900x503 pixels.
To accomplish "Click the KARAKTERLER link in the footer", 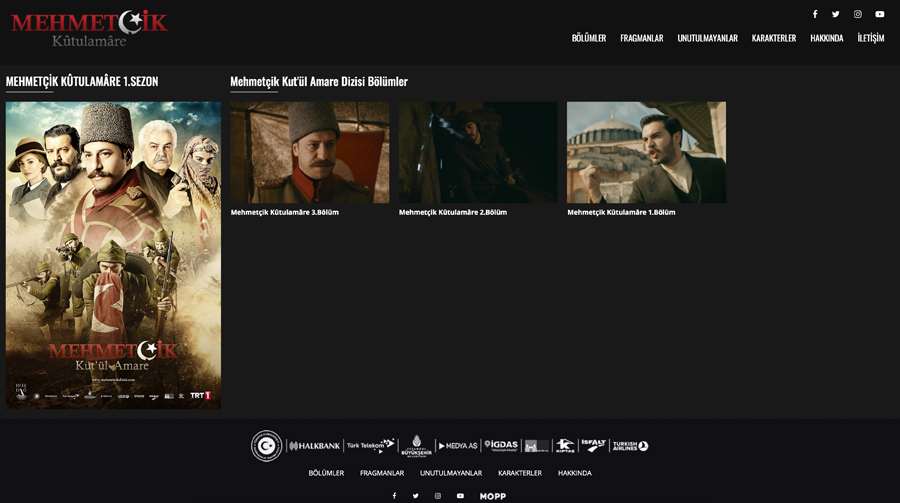I will (520, 473).
